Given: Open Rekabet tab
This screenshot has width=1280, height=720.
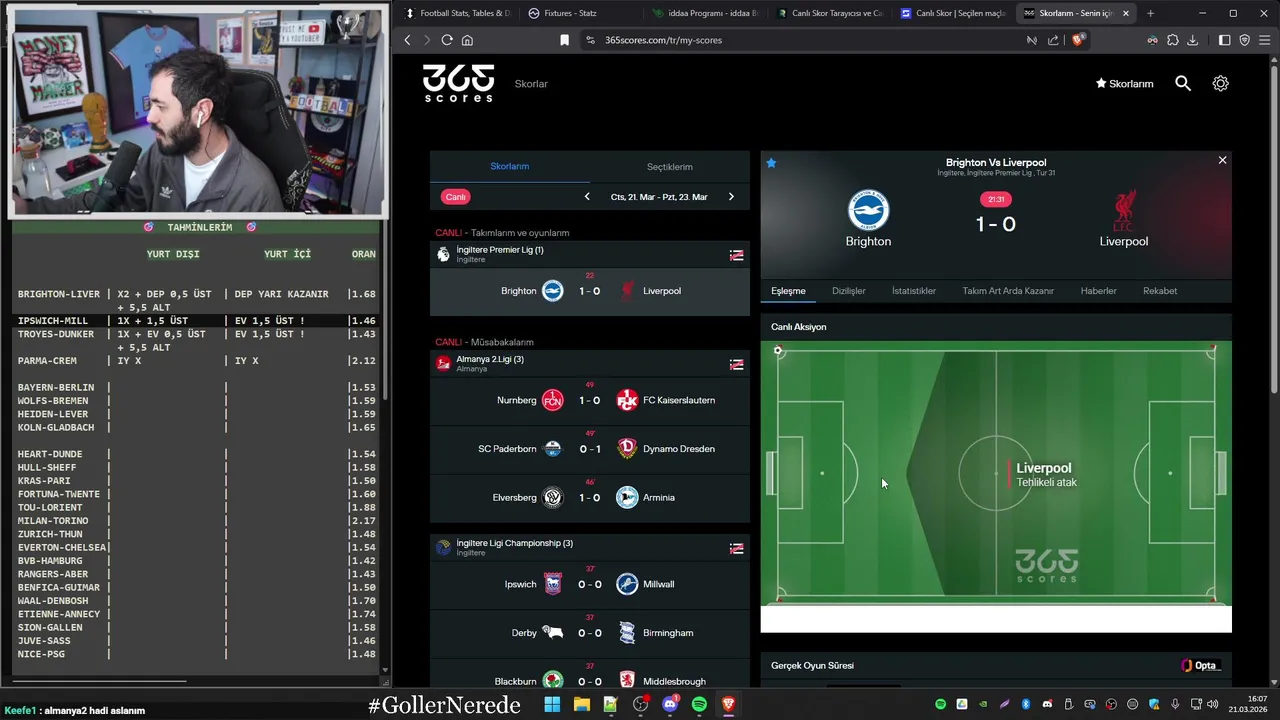Looking at the screenshot, I should (x=1160, y=291).
